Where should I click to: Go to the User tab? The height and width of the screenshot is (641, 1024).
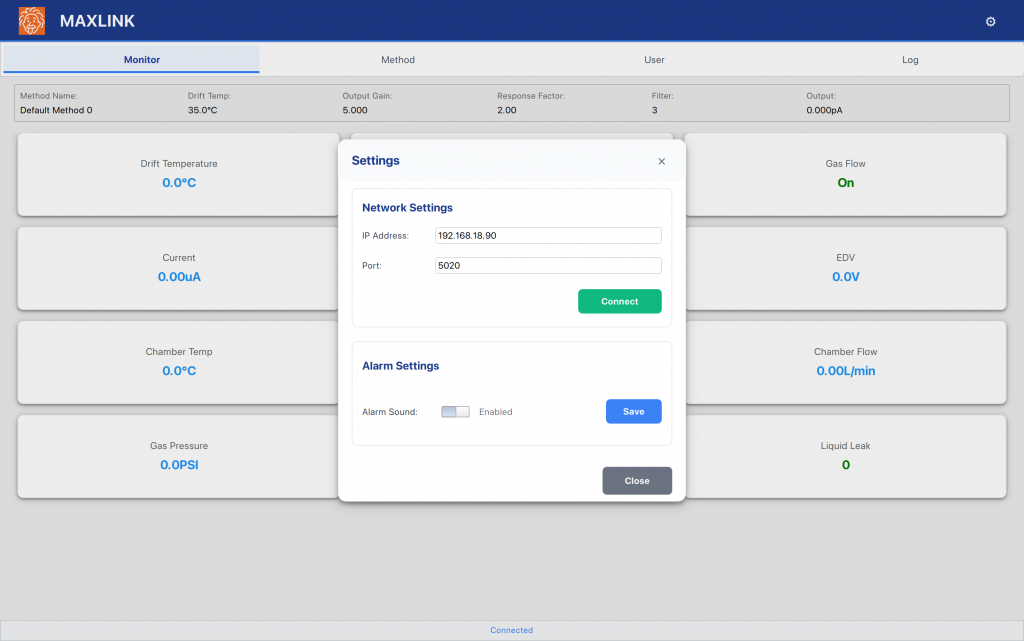click(654, 60)
